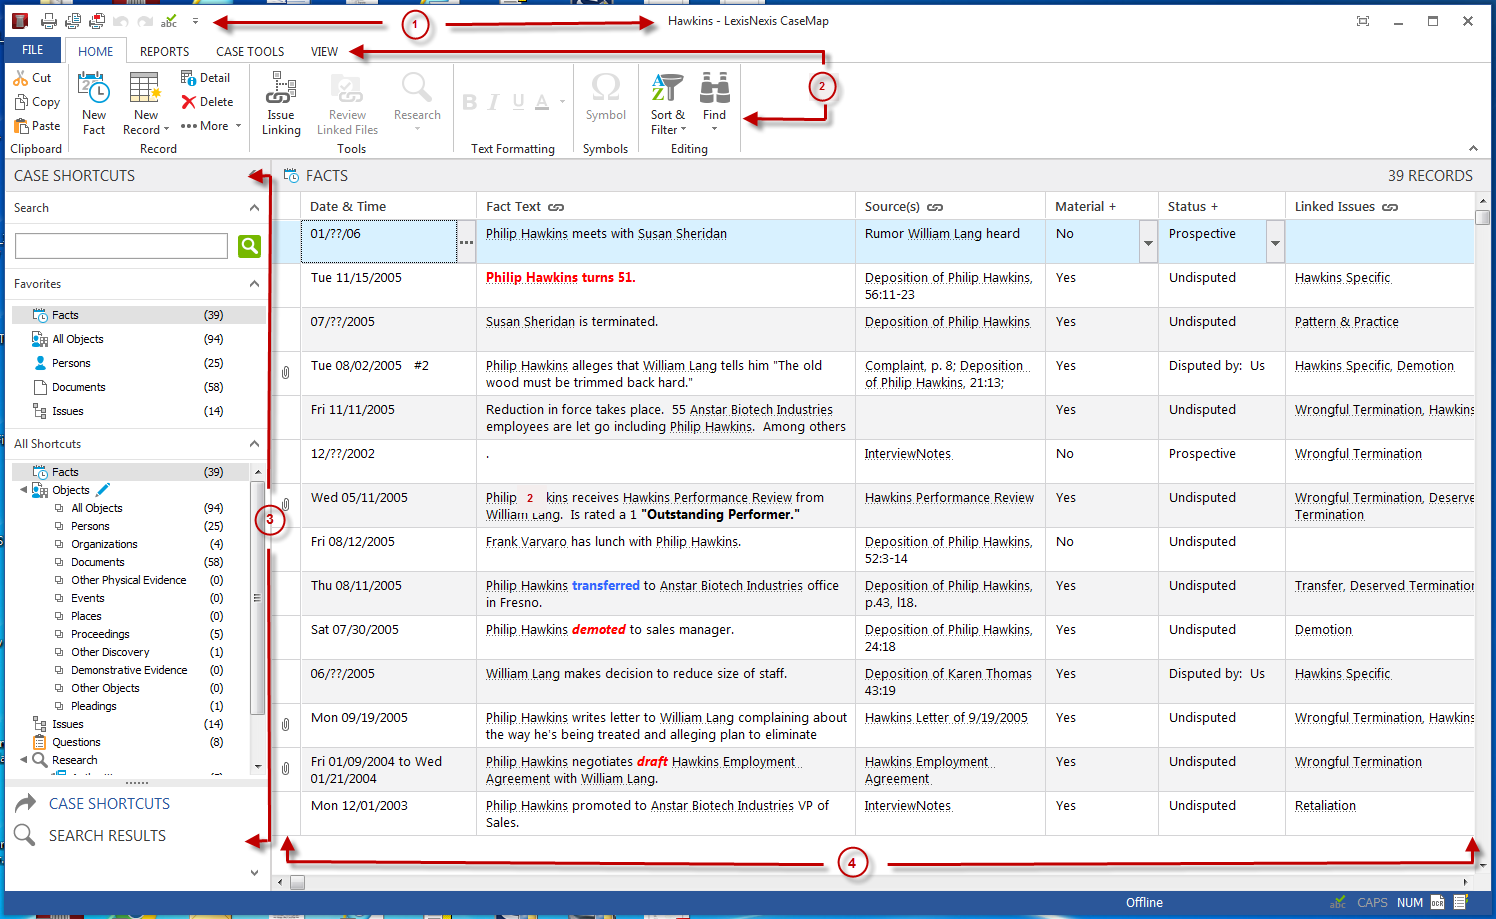Click the Find binoculars icon
This screenshot has height=919, width=1496.
coord(714,88)
